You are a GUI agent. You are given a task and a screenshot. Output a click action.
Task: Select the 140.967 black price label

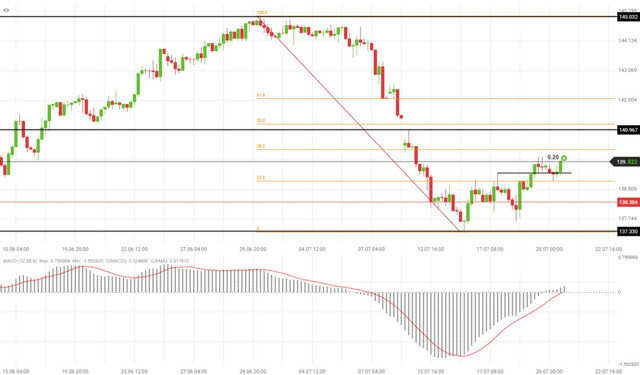[628, 130]
